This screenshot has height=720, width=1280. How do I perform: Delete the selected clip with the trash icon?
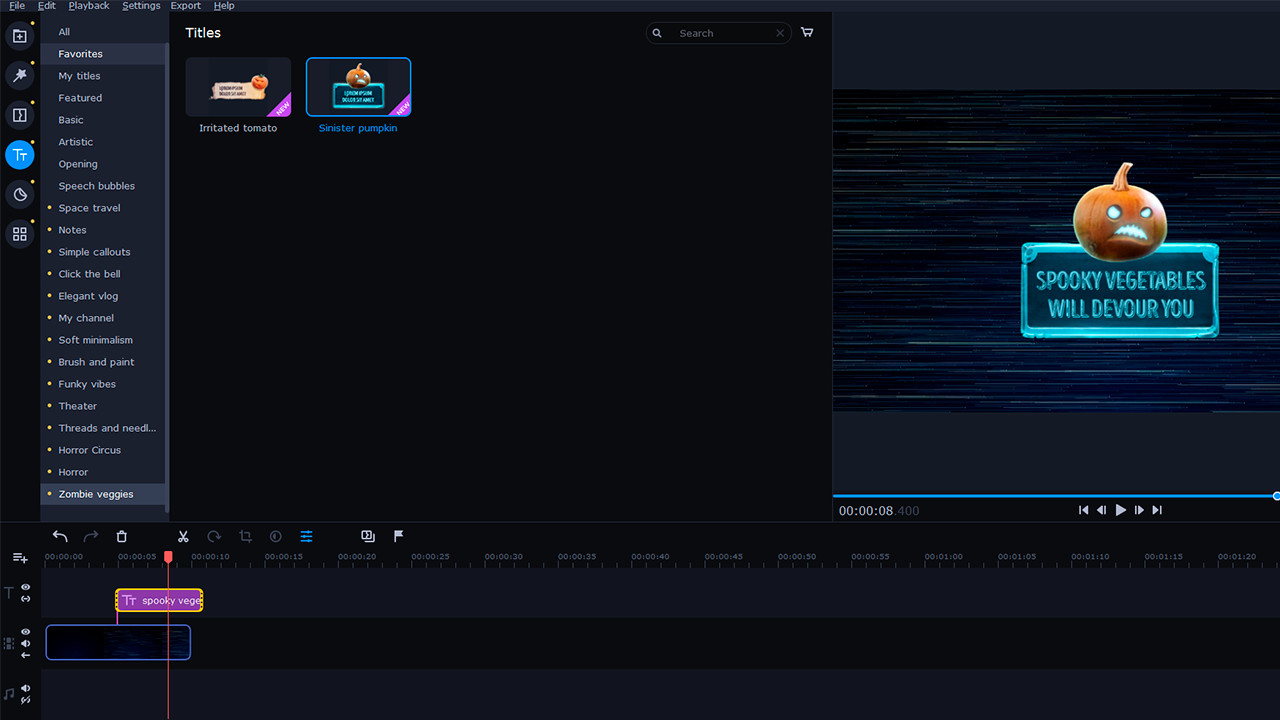point(121,536)
